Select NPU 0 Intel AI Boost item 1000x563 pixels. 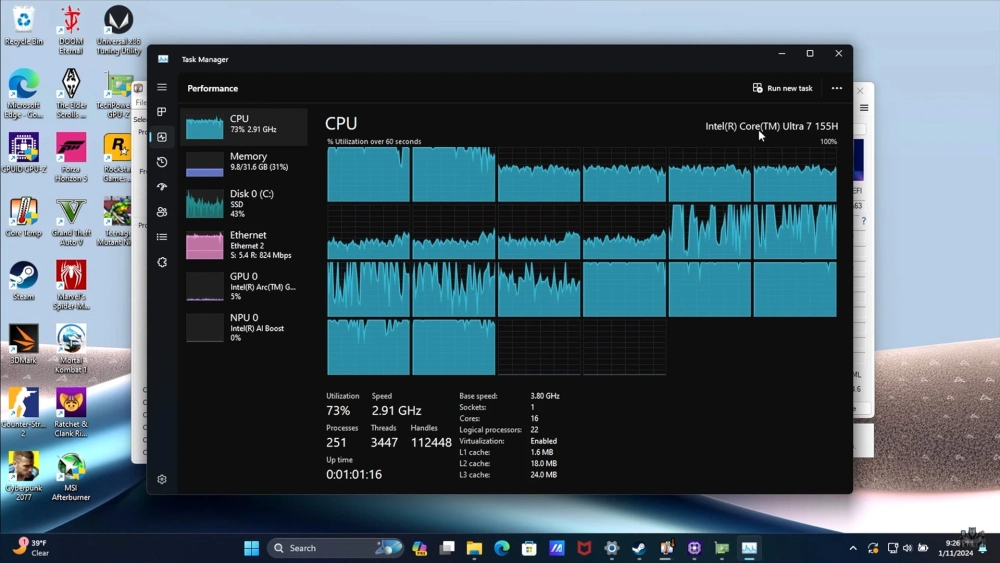(244, 327)
